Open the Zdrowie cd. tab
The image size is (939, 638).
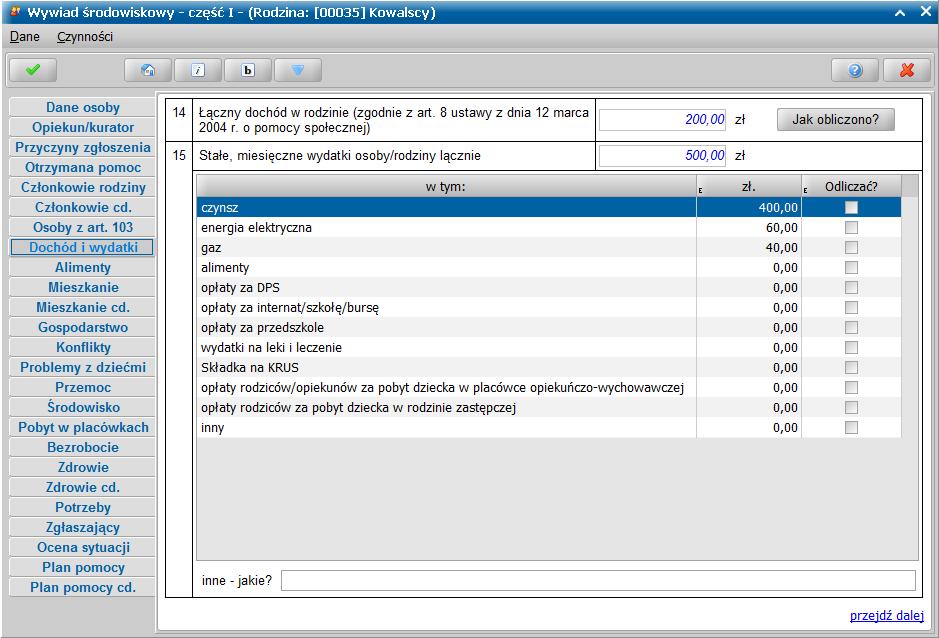[83, 487]
